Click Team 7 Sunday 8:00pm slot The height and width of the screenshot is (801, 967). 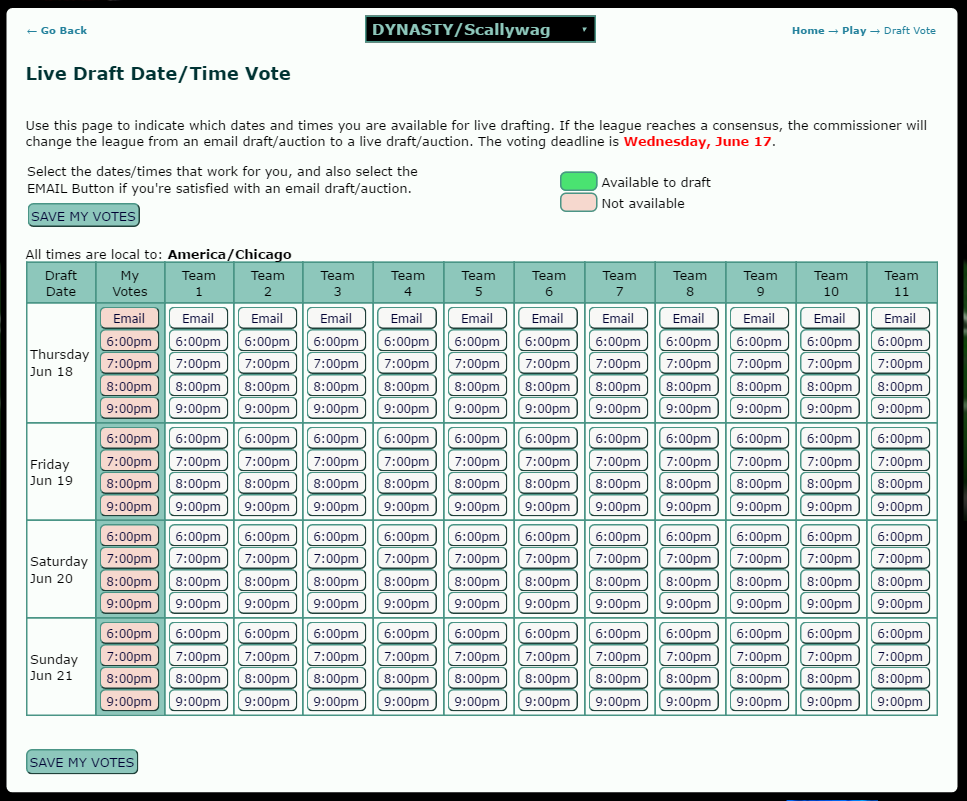[618, 678]
